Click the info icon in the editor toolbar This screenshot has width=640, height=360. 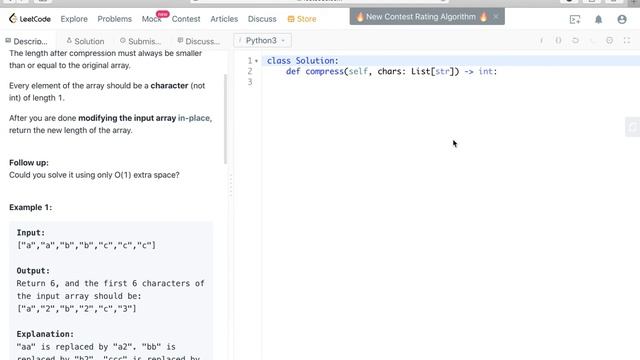tap(541, 40)
